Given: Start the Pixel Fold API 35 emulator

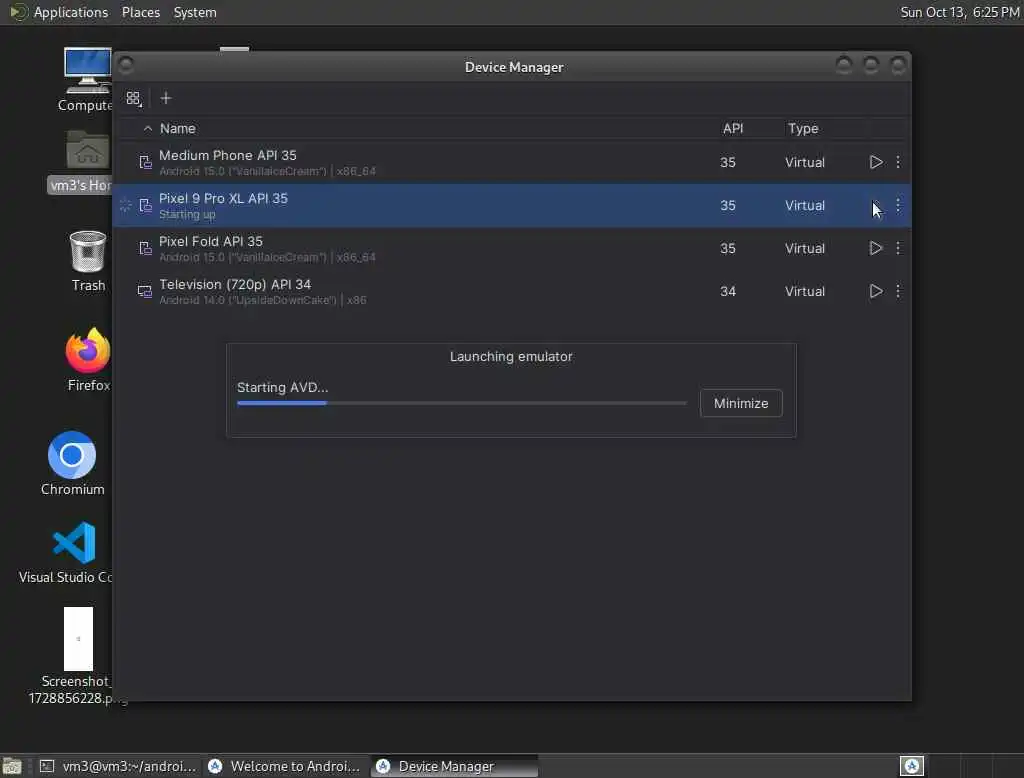Looking at the screenshot, I should [x=876, y=248].
